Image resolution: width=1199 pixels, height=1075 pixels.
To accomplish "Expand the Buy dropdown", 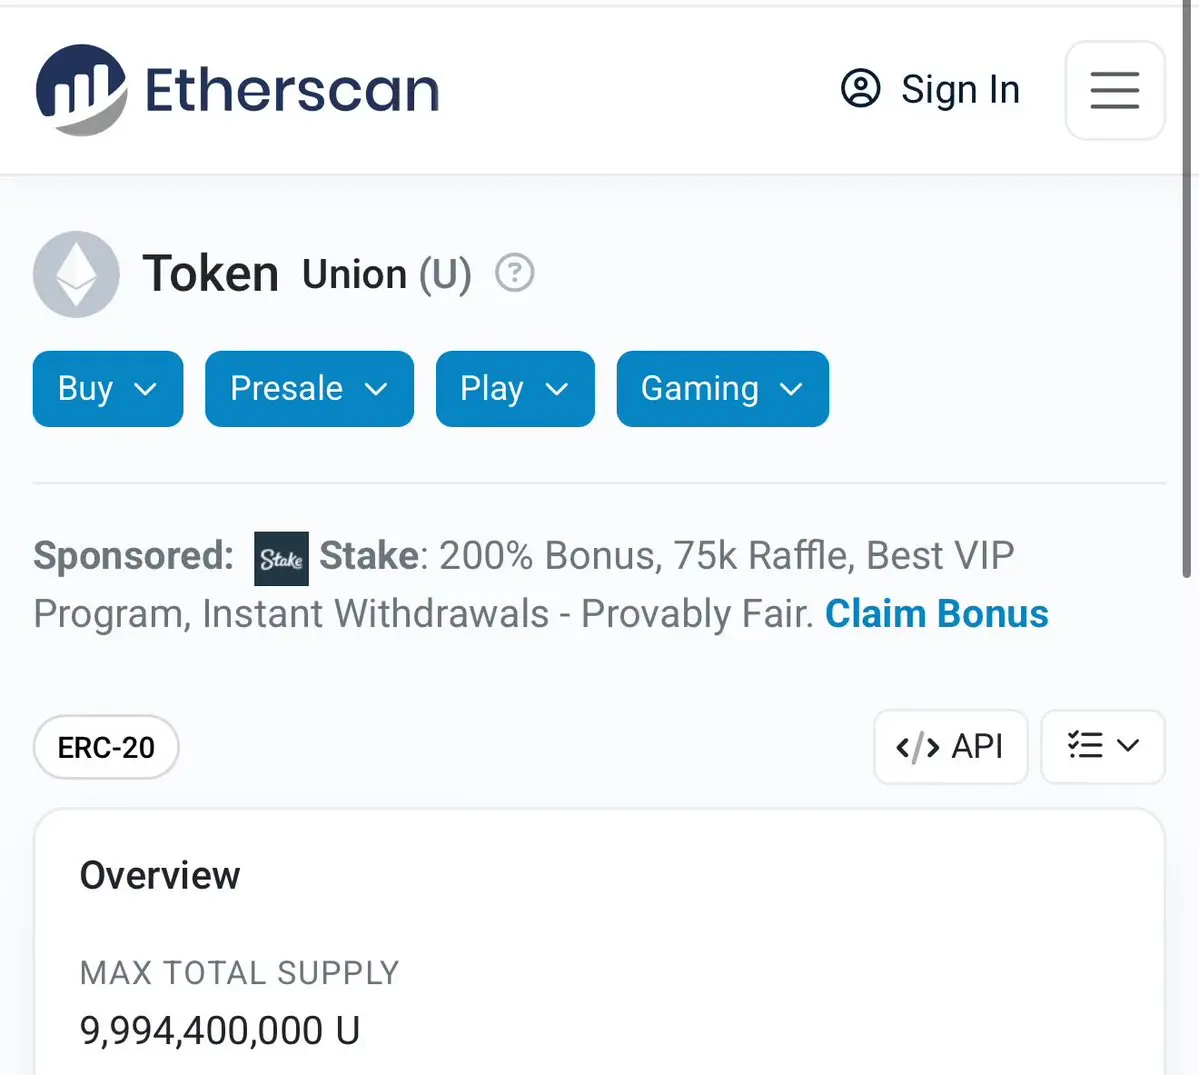I will (x=108, y=388).
